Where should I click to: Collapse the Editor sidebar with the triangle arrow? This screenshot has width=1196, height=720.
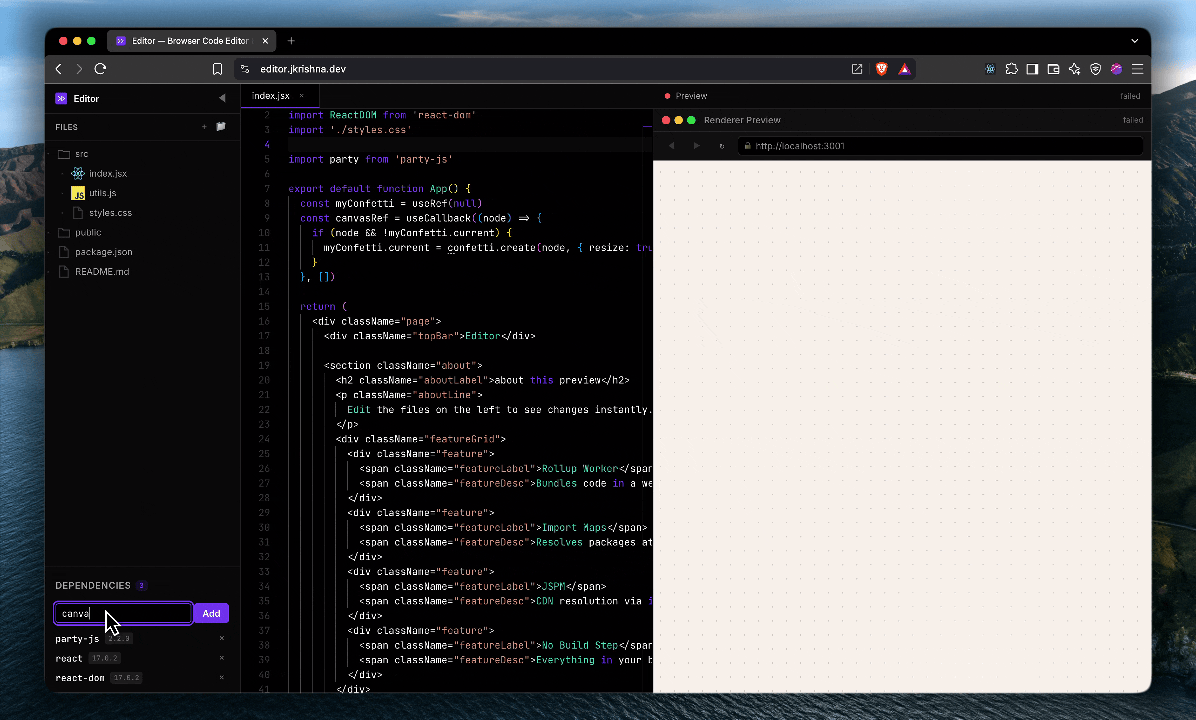pos(222,98)
